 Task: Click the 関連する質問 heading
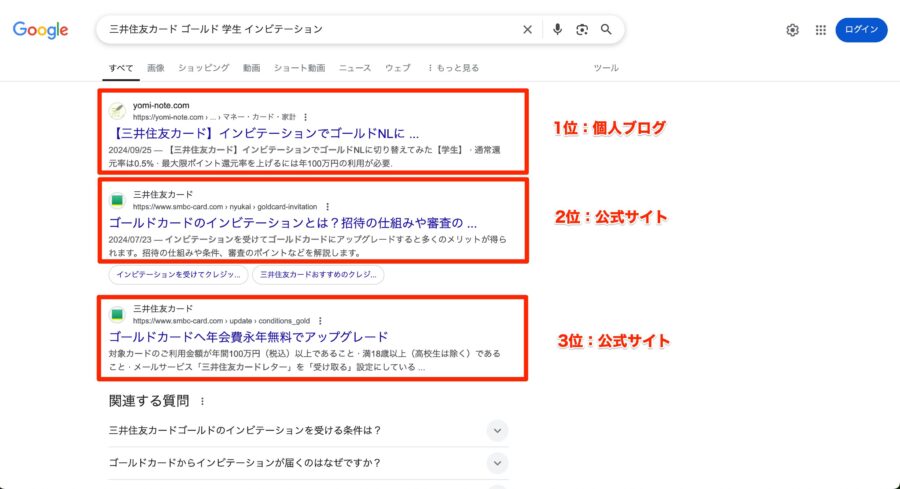[x=149, y=401]
